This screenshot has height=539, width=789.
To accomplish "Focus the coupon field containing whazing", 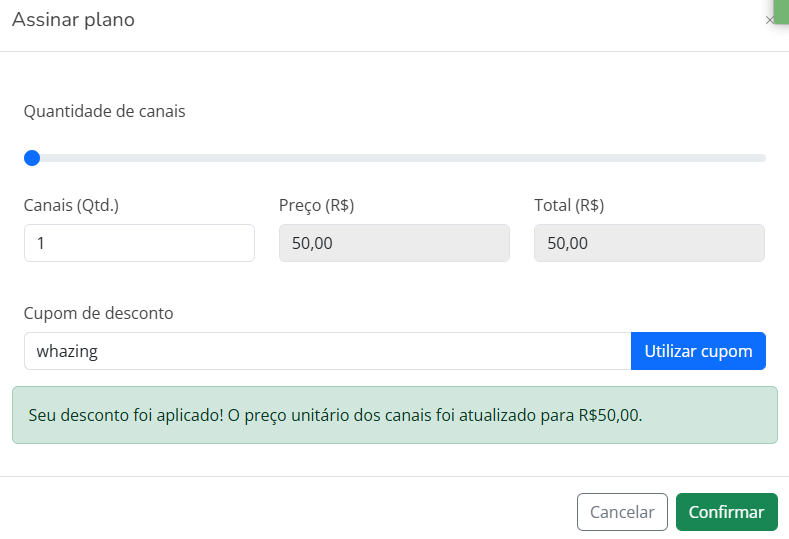I will point(327,351).
